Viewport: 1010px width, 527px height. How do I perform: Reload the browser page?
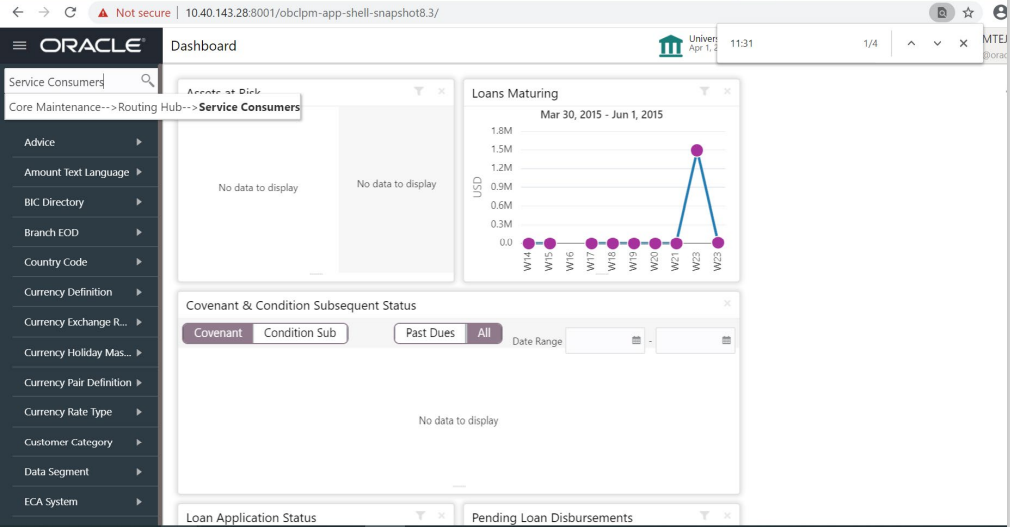coord(70,12)
